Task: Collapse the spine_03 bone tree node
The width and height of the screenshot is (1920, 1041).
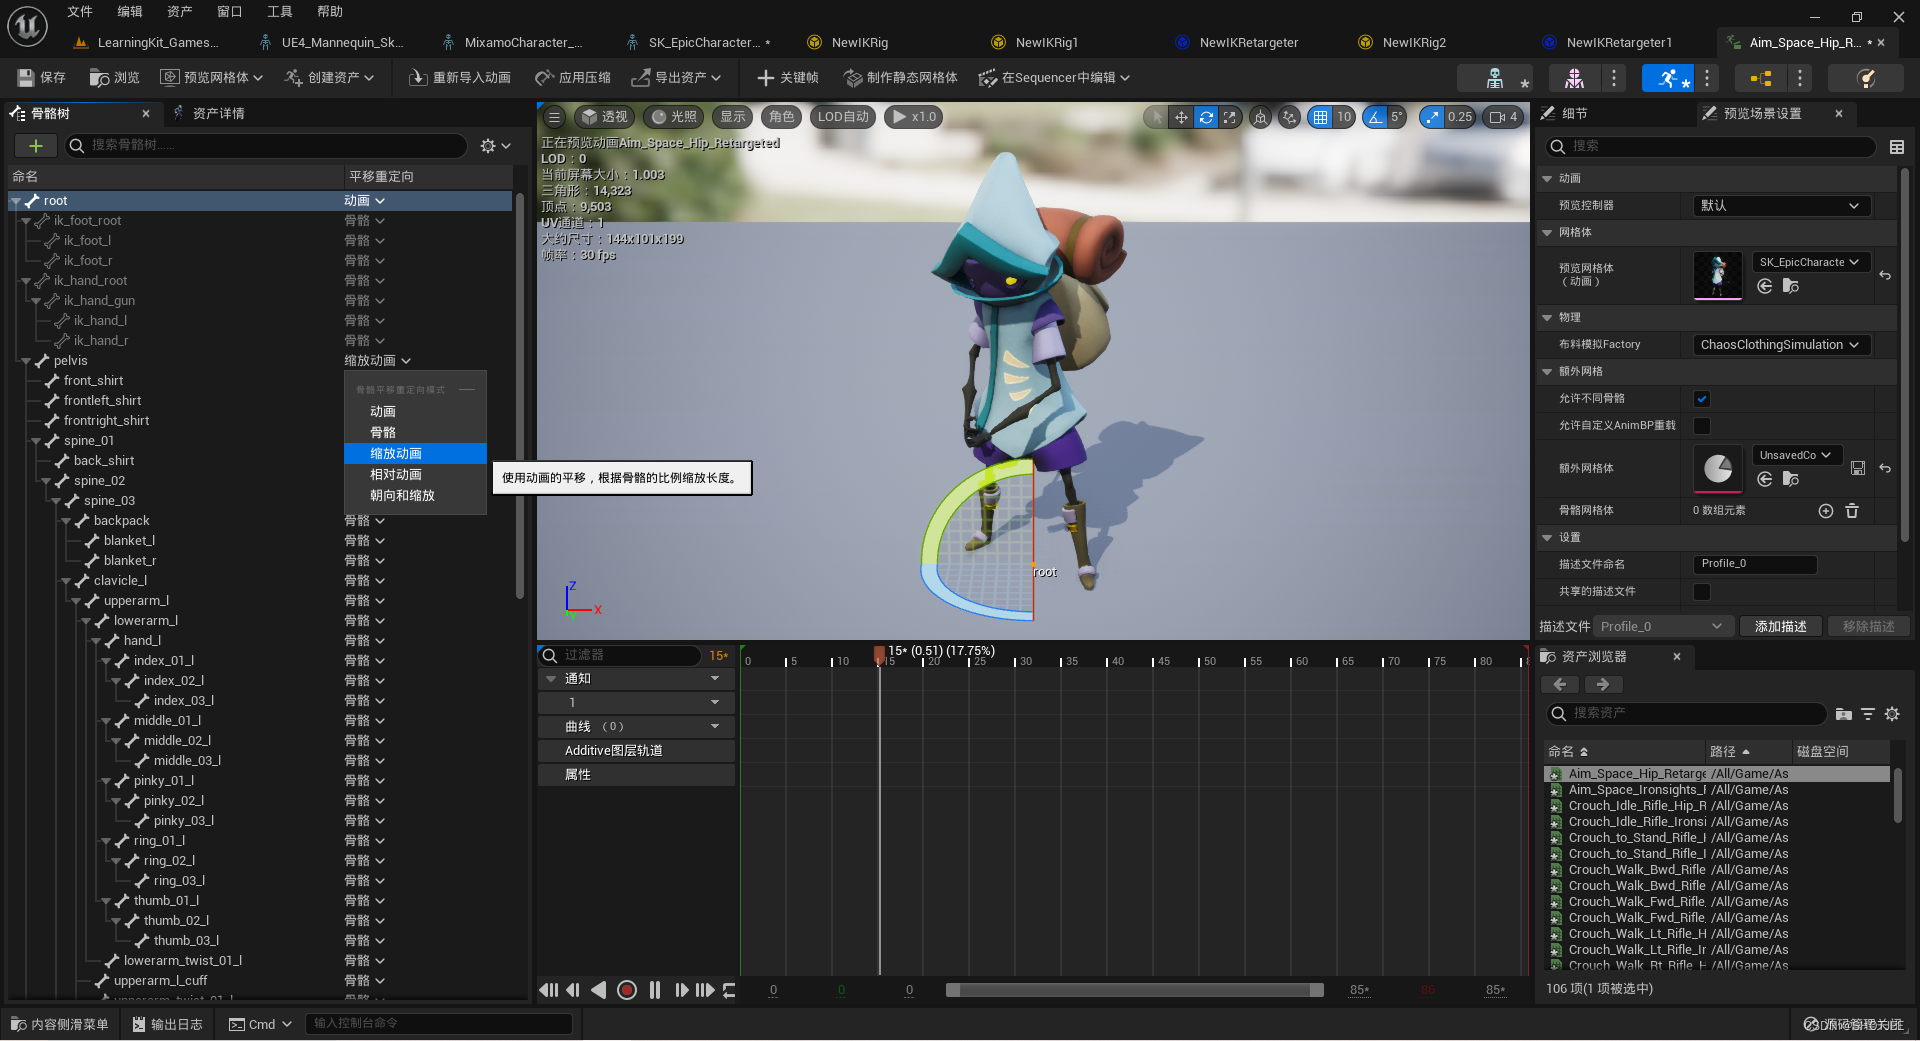Action: pos(58,501)
